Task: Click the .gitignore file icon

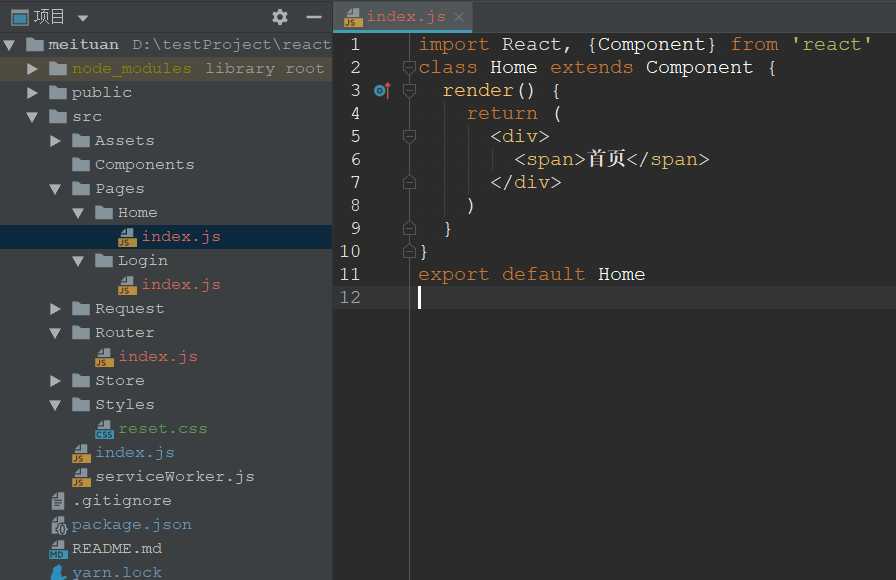Action: pyautogui.click(x=58, y=501)
